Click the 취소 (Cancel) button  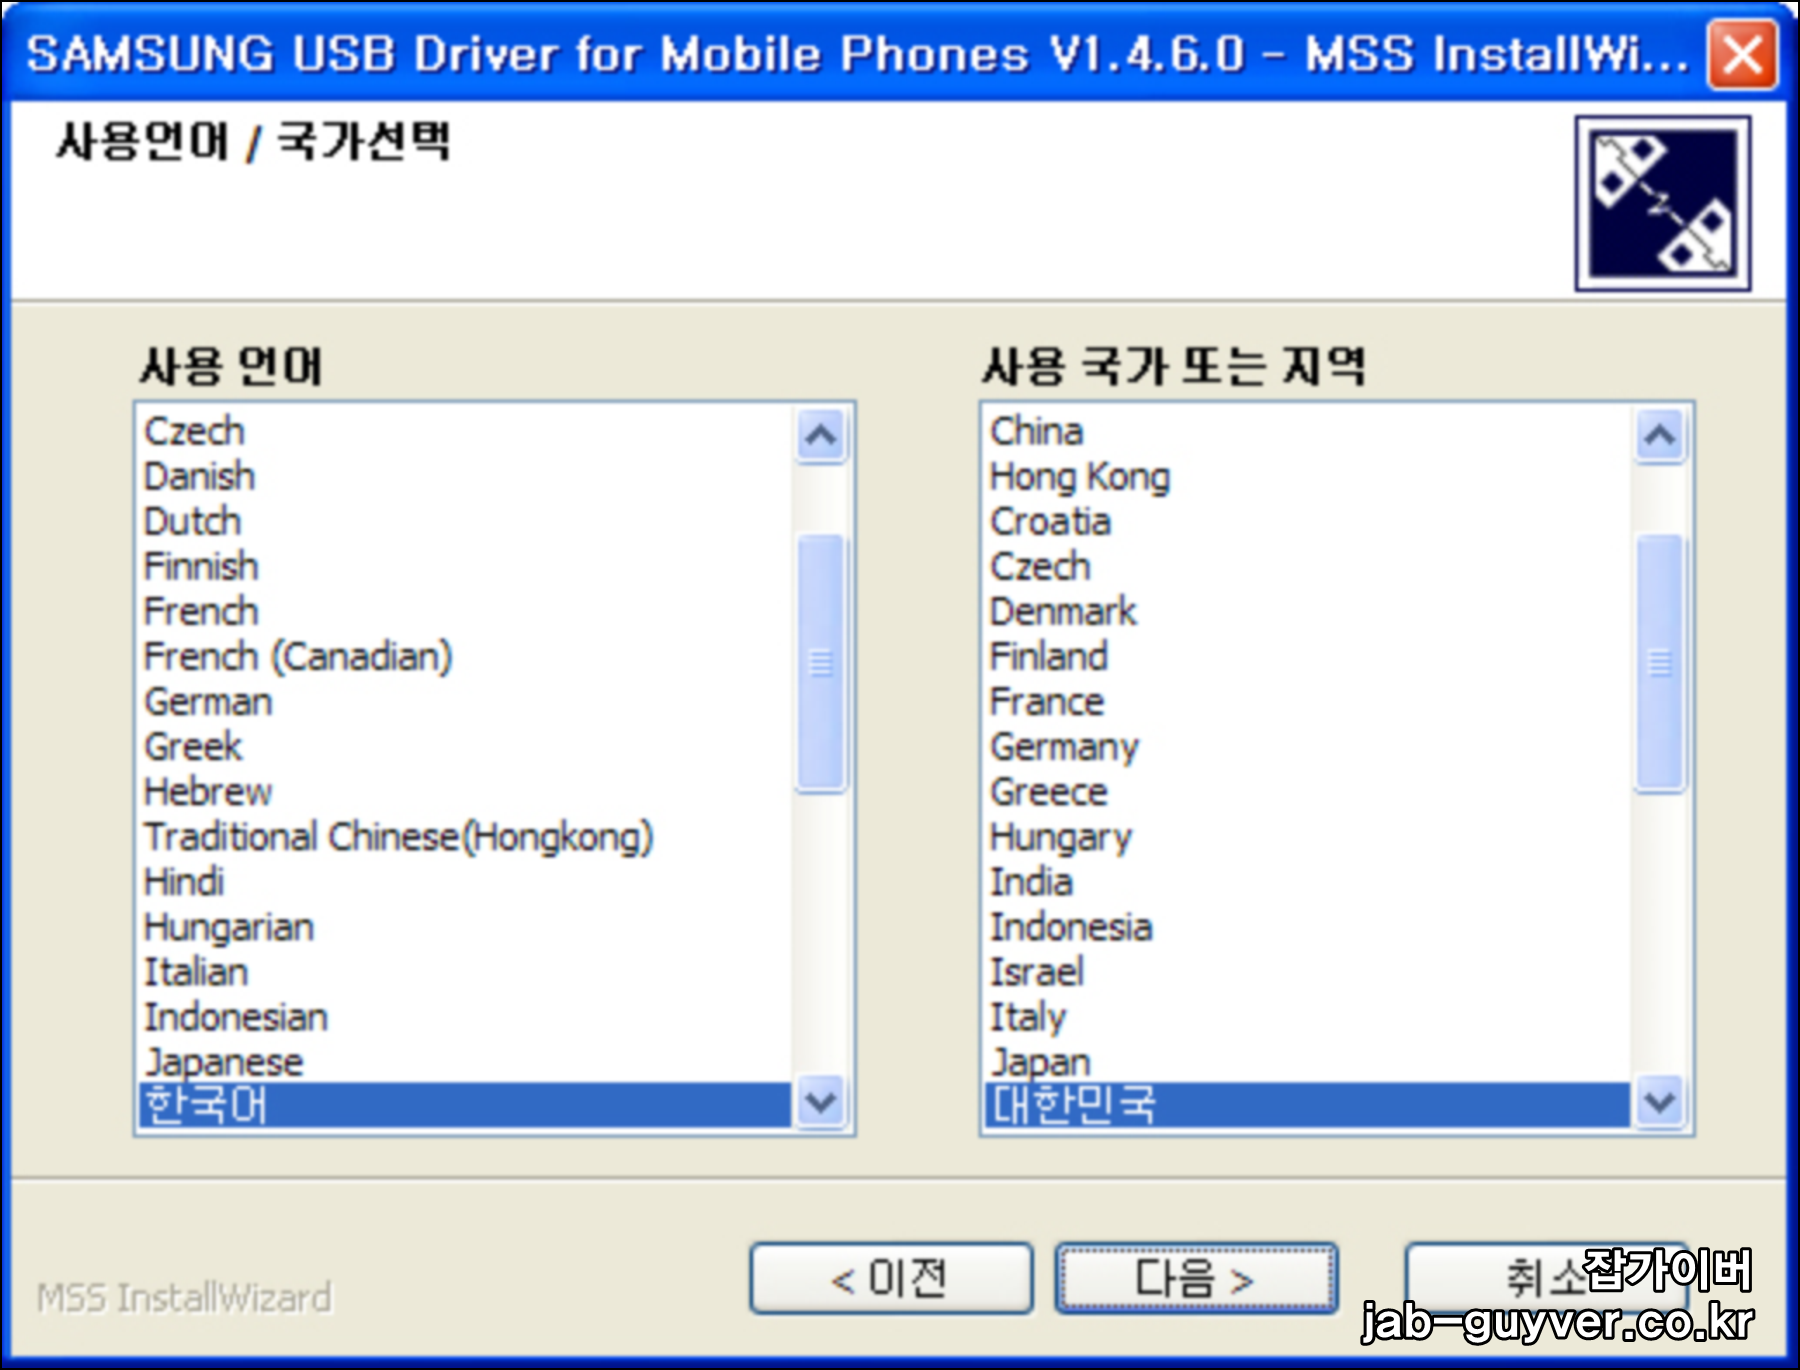(1546, 1278)
